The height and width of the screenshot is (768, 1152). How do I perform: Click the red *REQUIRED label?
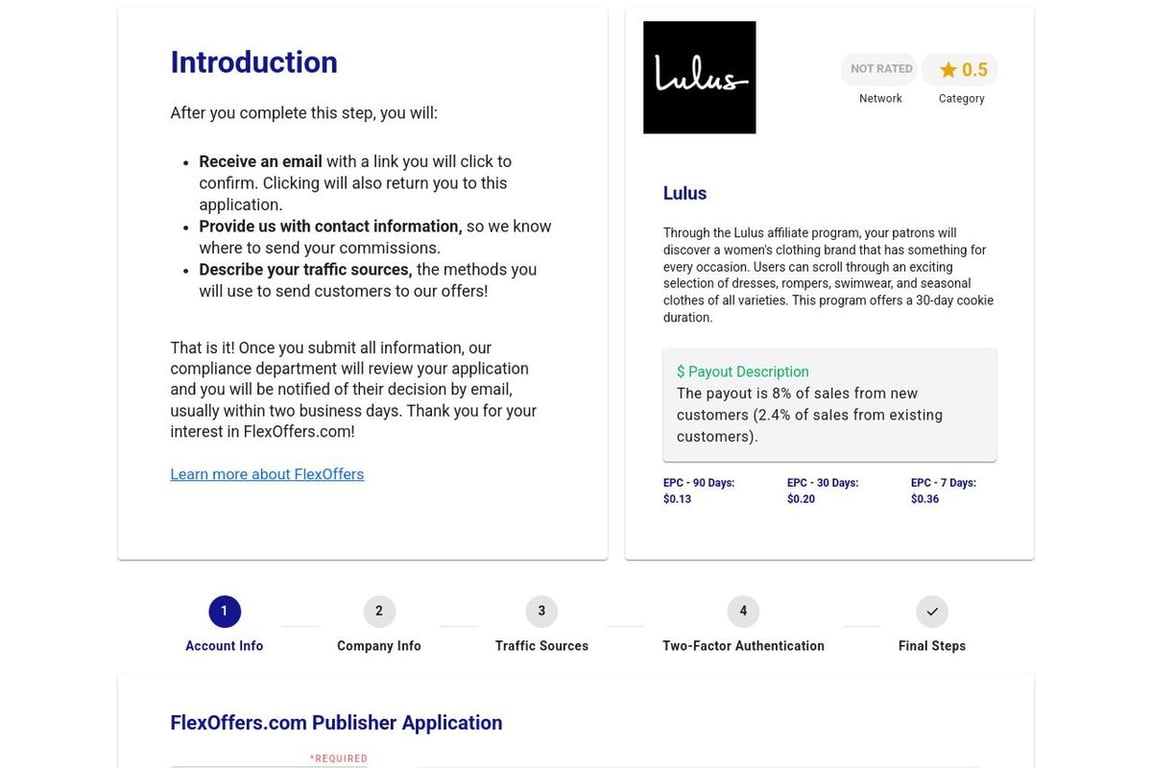[338, 758]
